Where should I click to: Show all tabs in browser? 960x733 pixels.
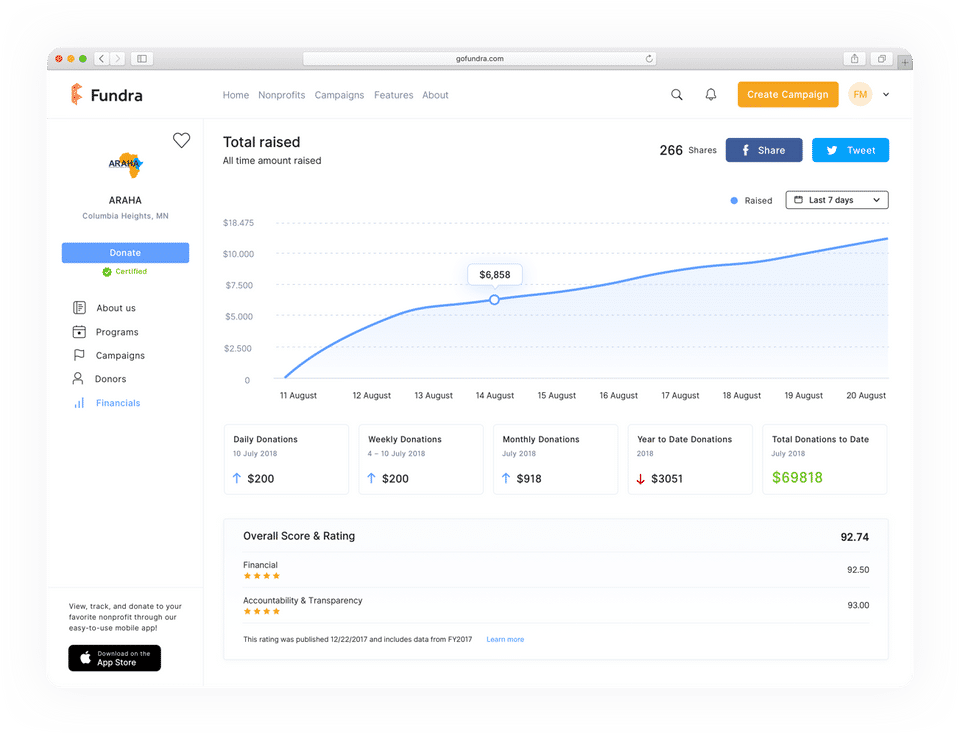pos(882,59)
